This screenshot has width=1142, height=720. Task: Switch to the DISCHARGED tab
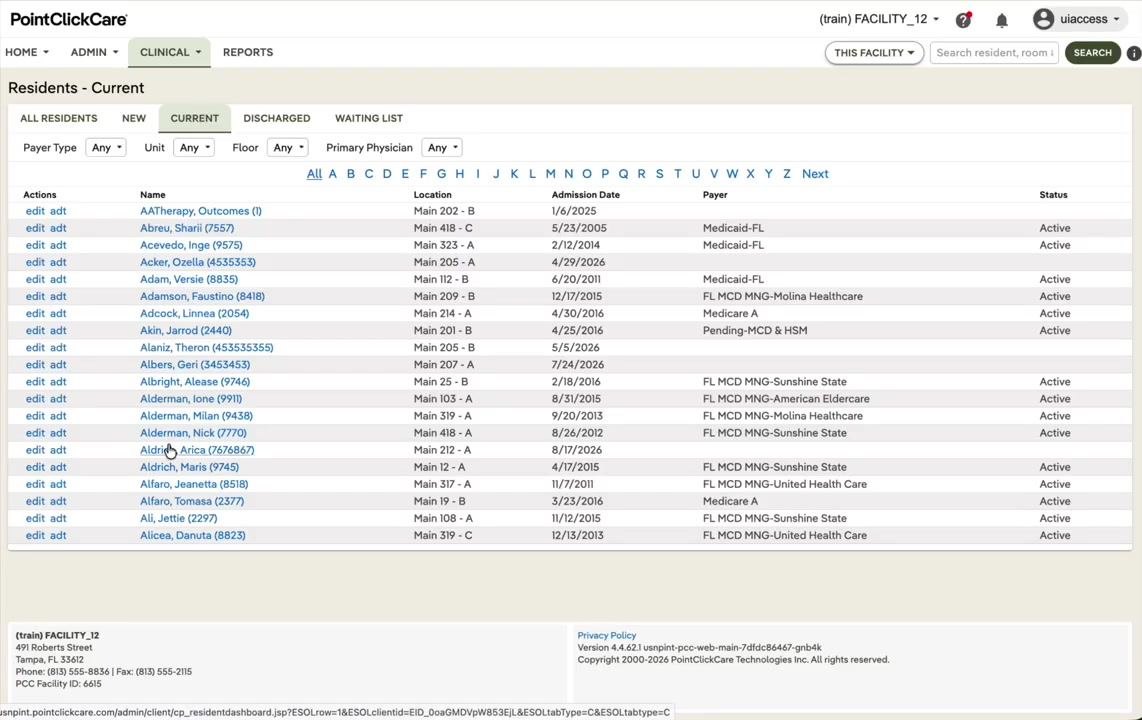click(277, 118)
